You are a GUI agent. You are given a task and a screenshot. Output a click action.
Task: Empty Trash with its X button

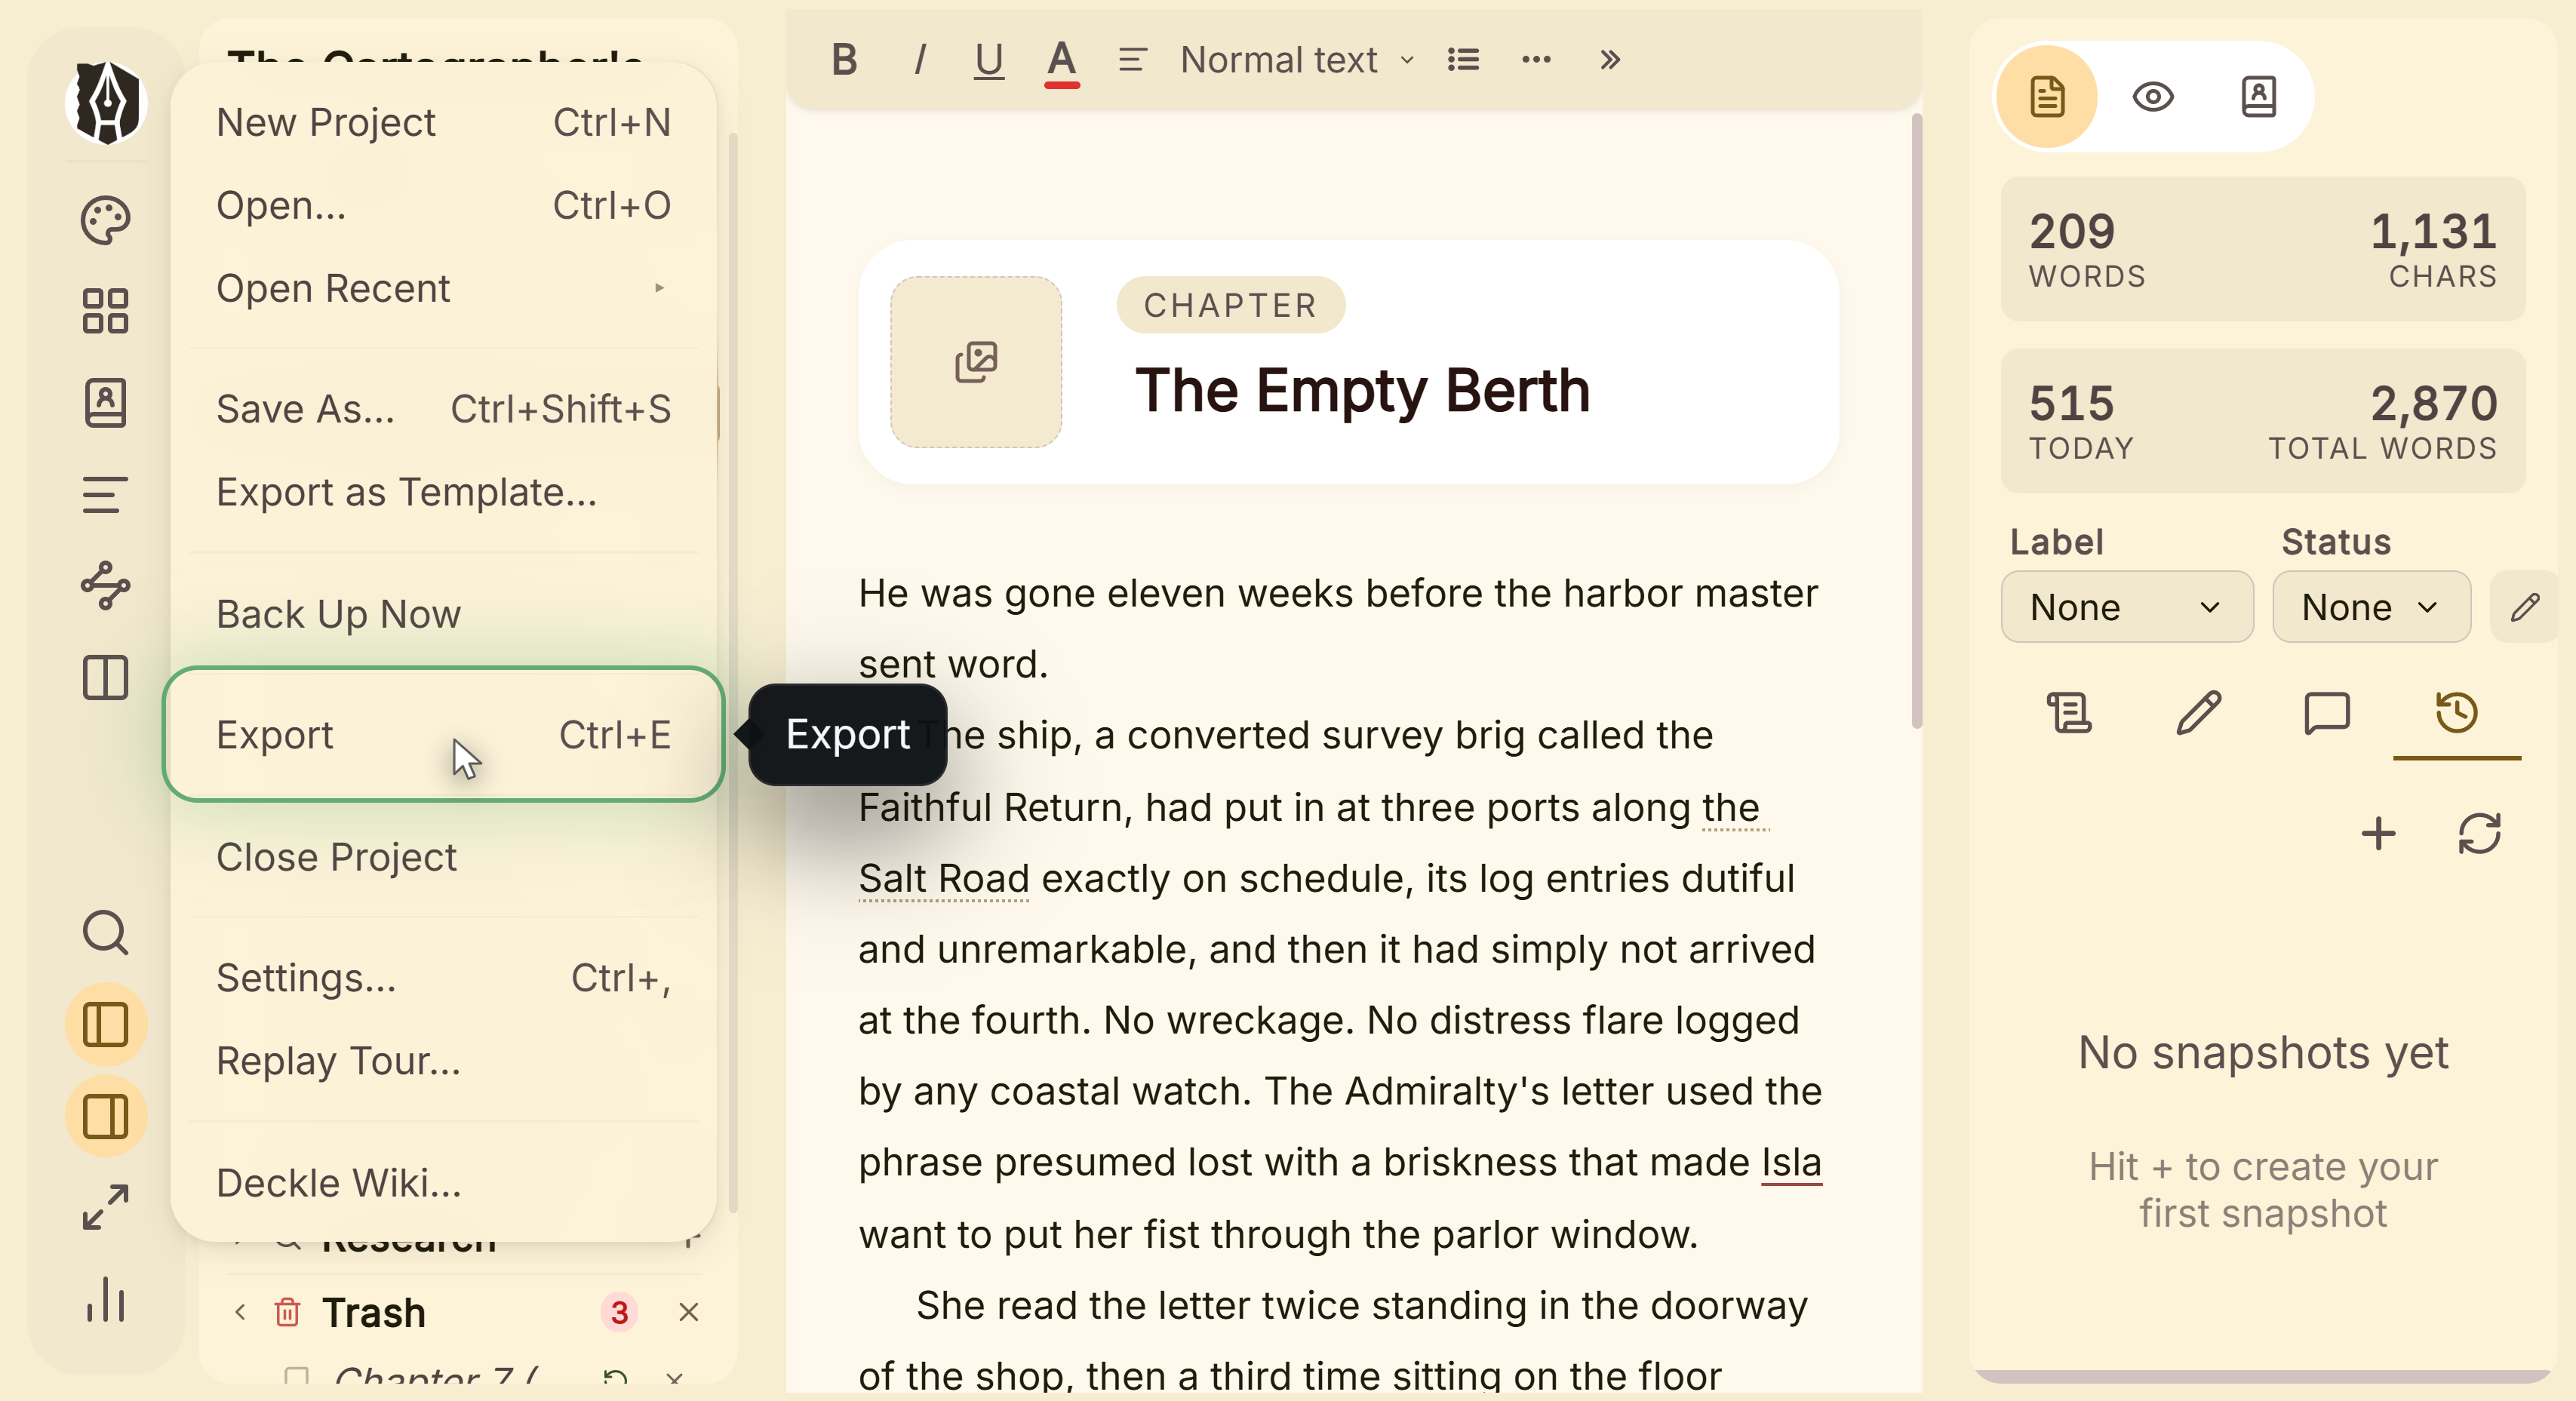coord(689,1312)
